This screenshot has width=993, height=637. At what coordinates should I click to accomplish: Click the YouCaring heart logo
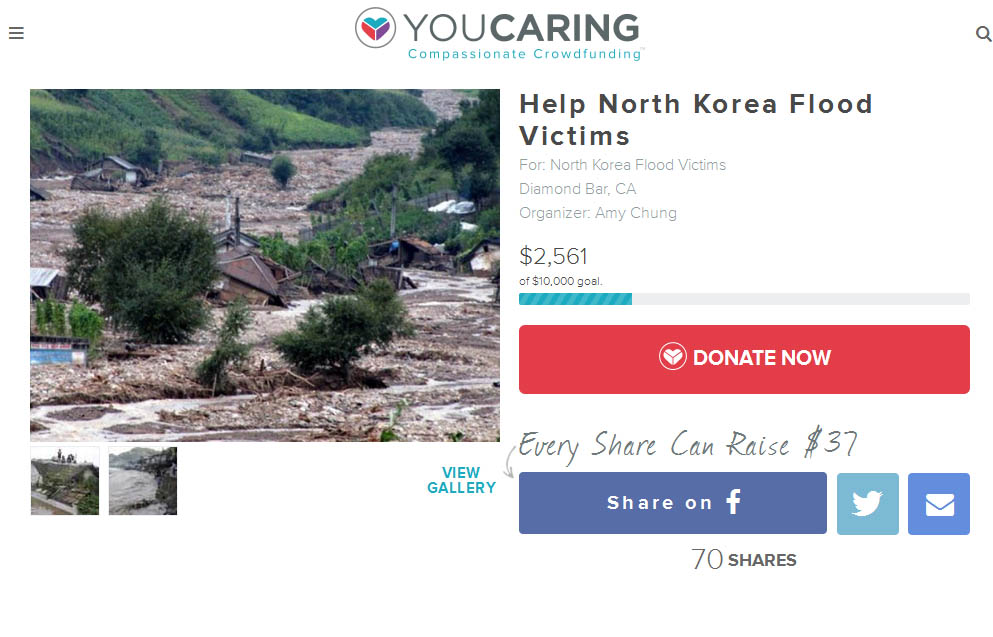click(x=376, y=28)
